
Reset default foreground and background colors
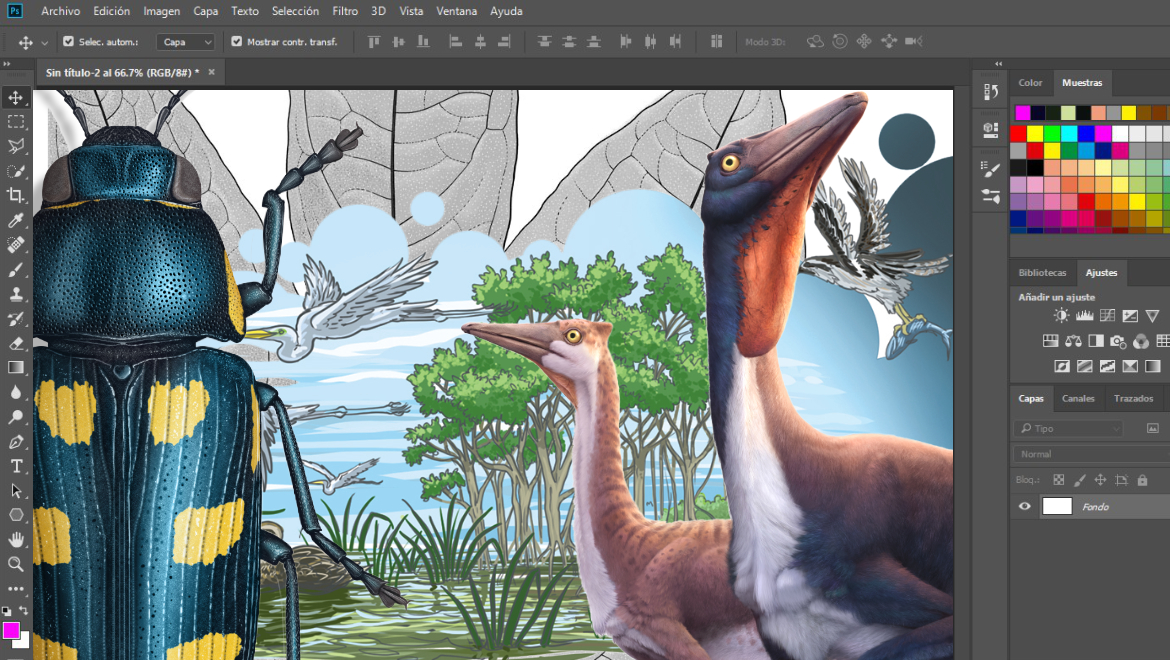coord(6,612)
